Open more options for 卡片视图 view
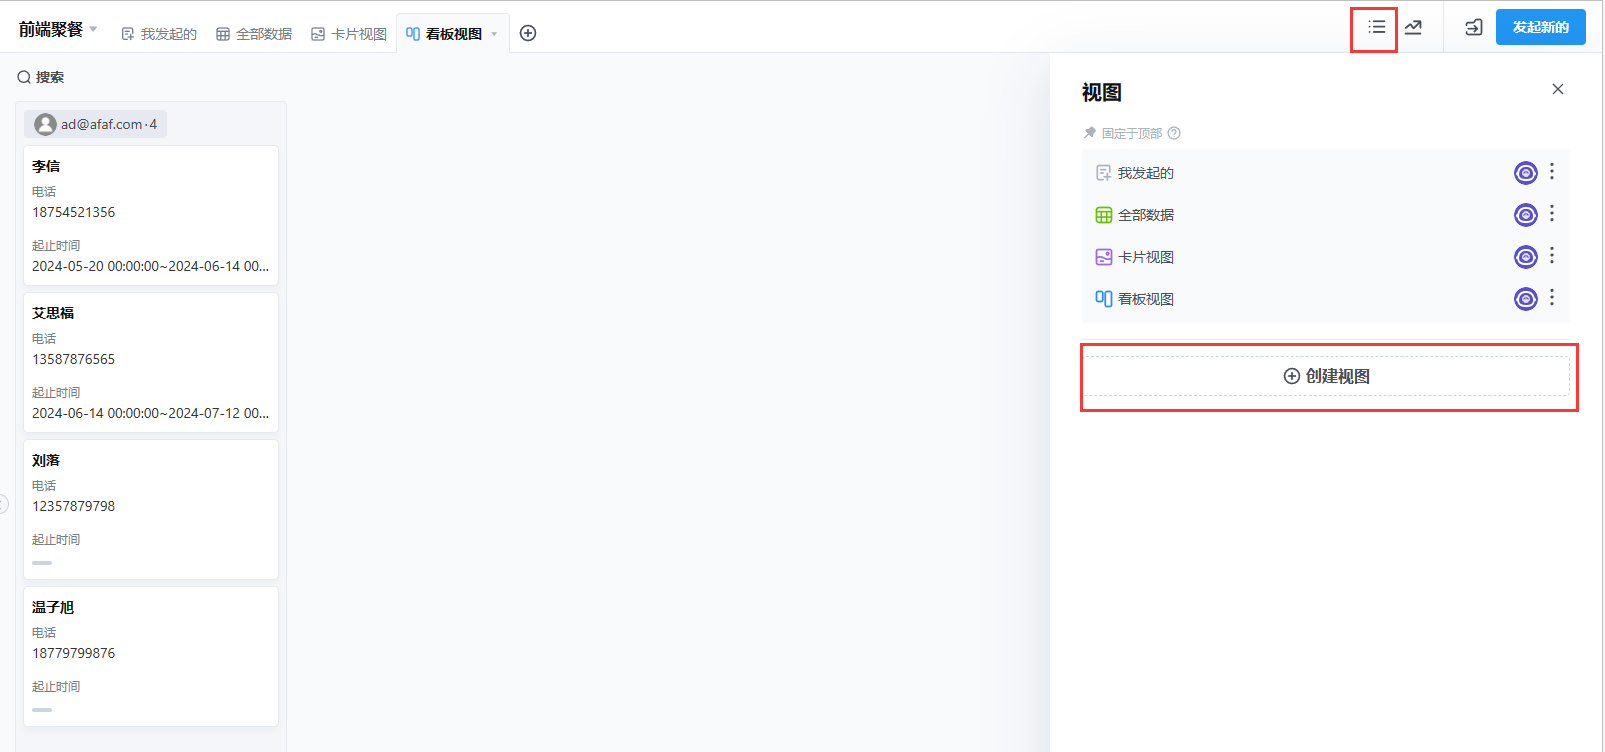1605x752 pixels. coord(1552,256)
